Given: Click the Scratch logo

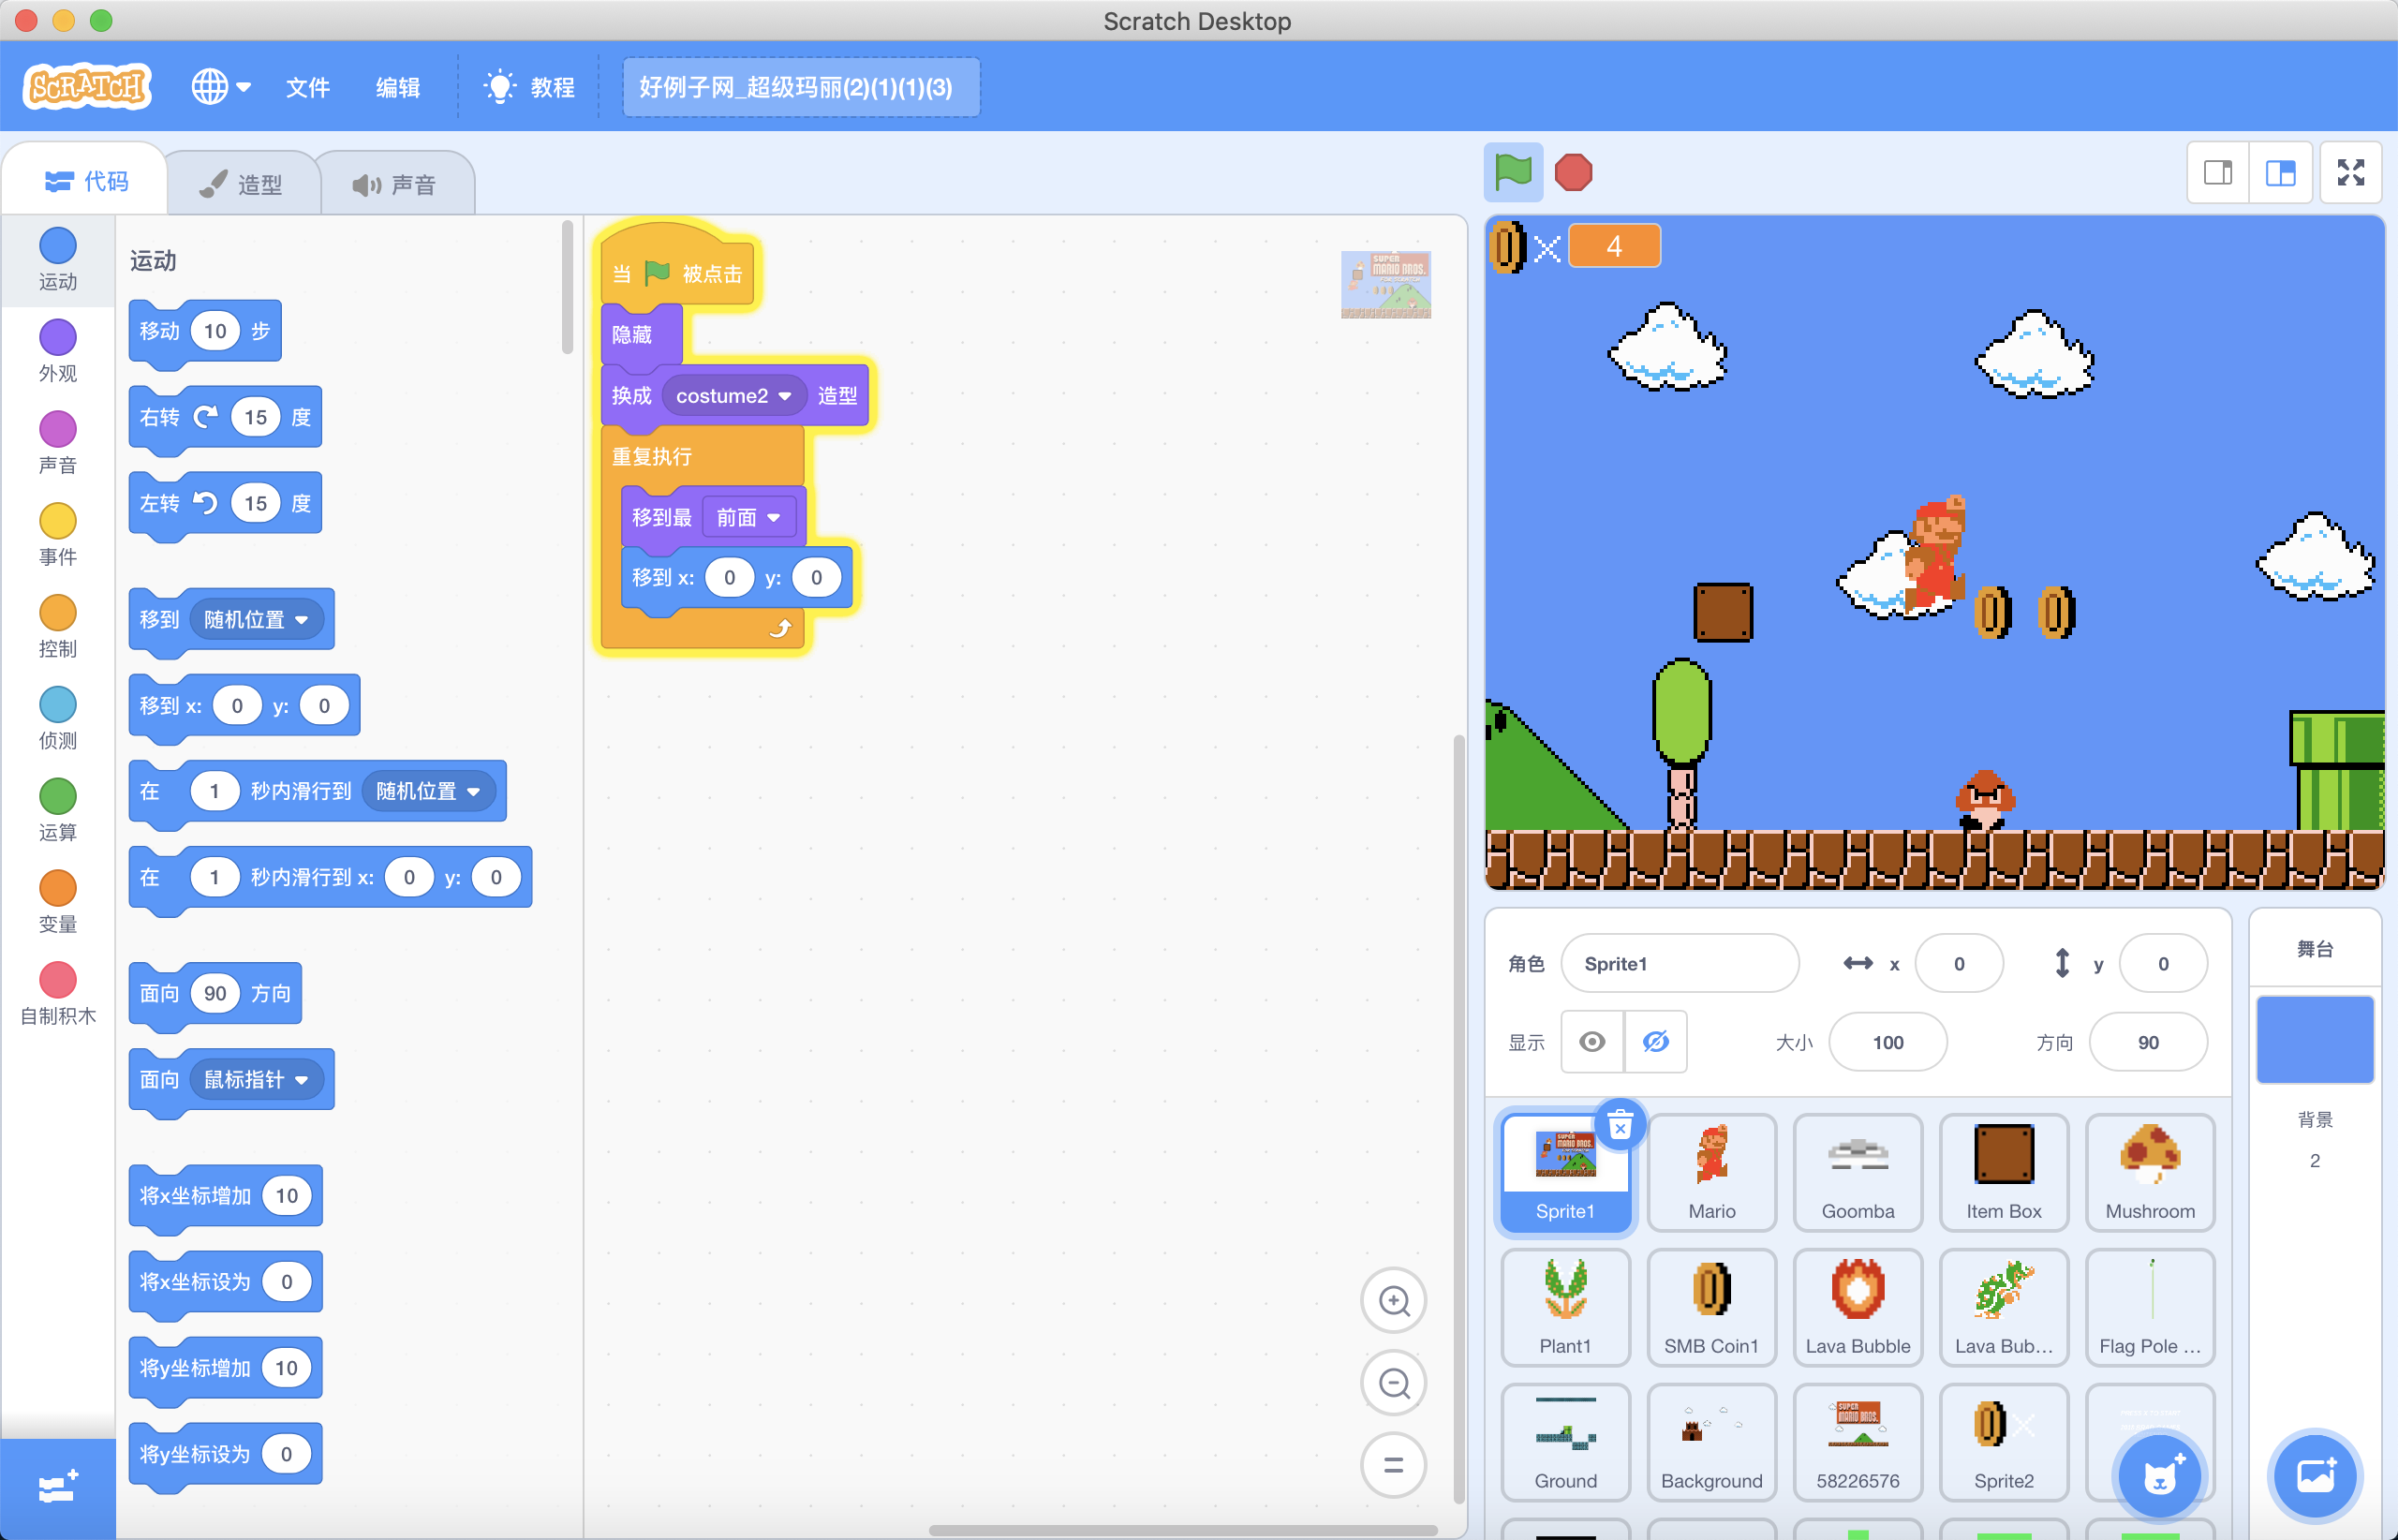Looking at the screenshot, I should (x=87, y=87).
